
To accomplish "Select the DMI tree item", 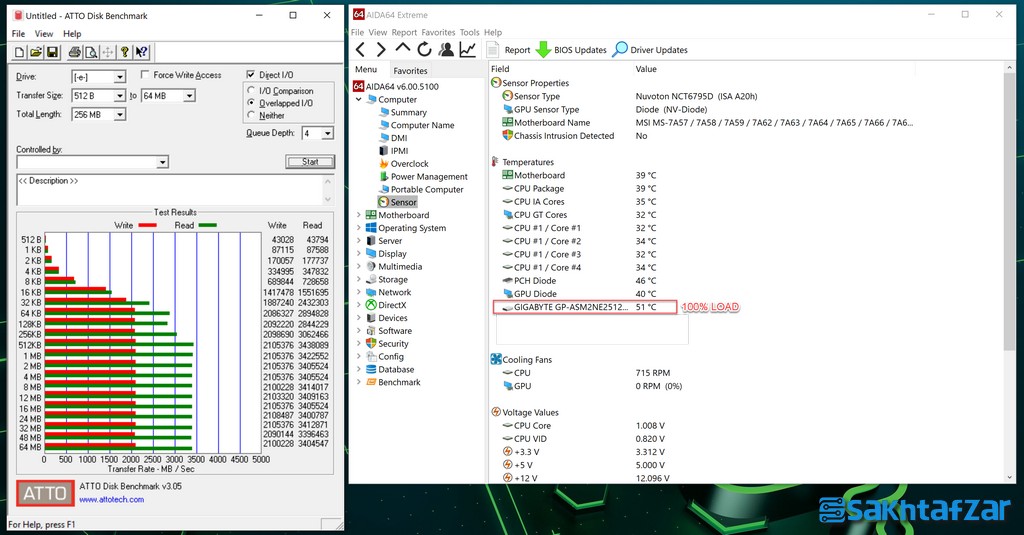I will [393, 138].
